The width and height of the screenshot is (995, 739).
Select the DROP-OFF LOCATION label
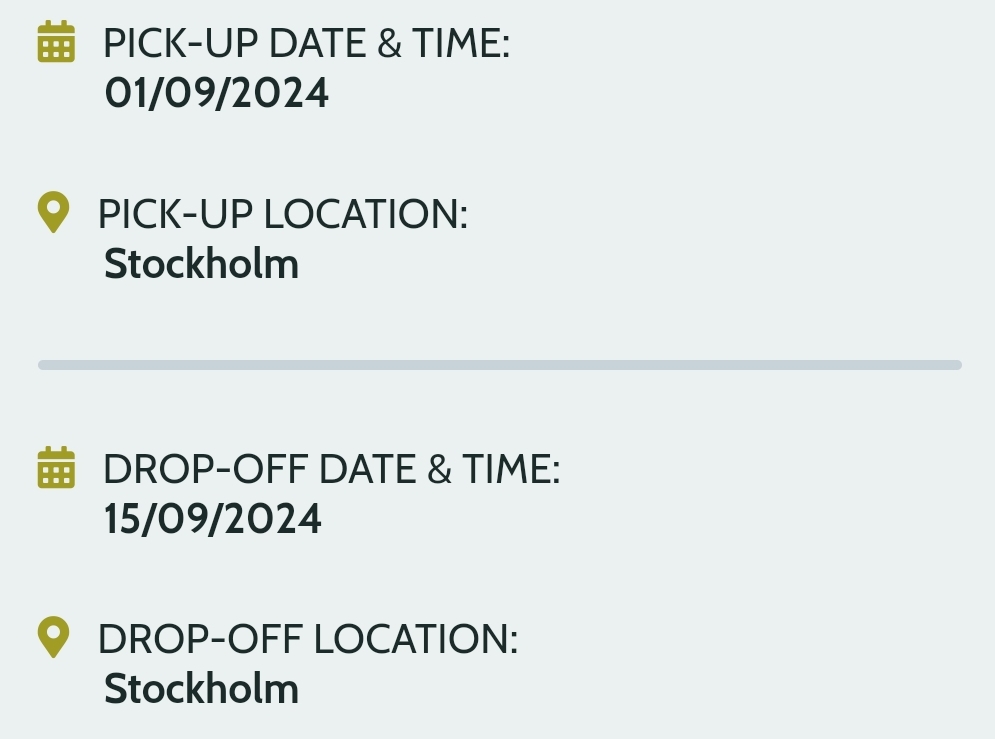coord(307,639)
